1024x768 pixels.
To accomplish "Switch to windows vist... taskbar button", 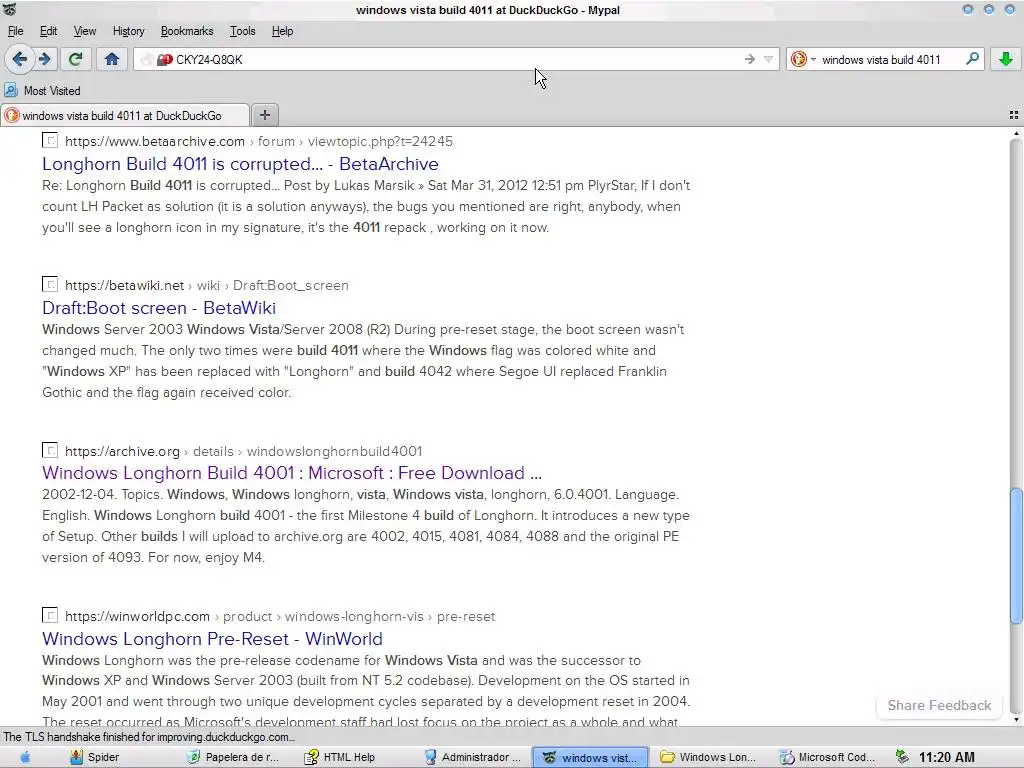I will pos(590,758).
